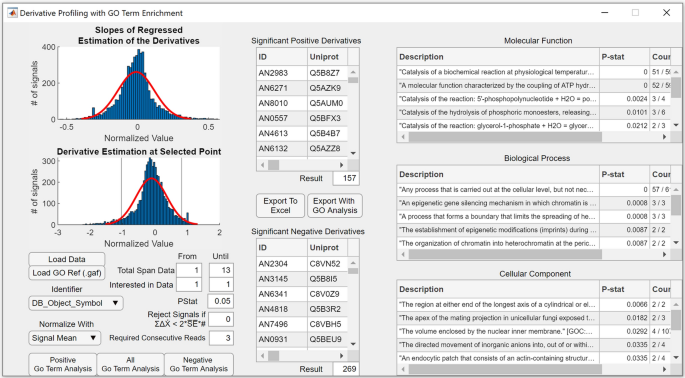
Task: Click scroll-left arrow of Negative Derivatives table
Action: (x=263, y=356)
